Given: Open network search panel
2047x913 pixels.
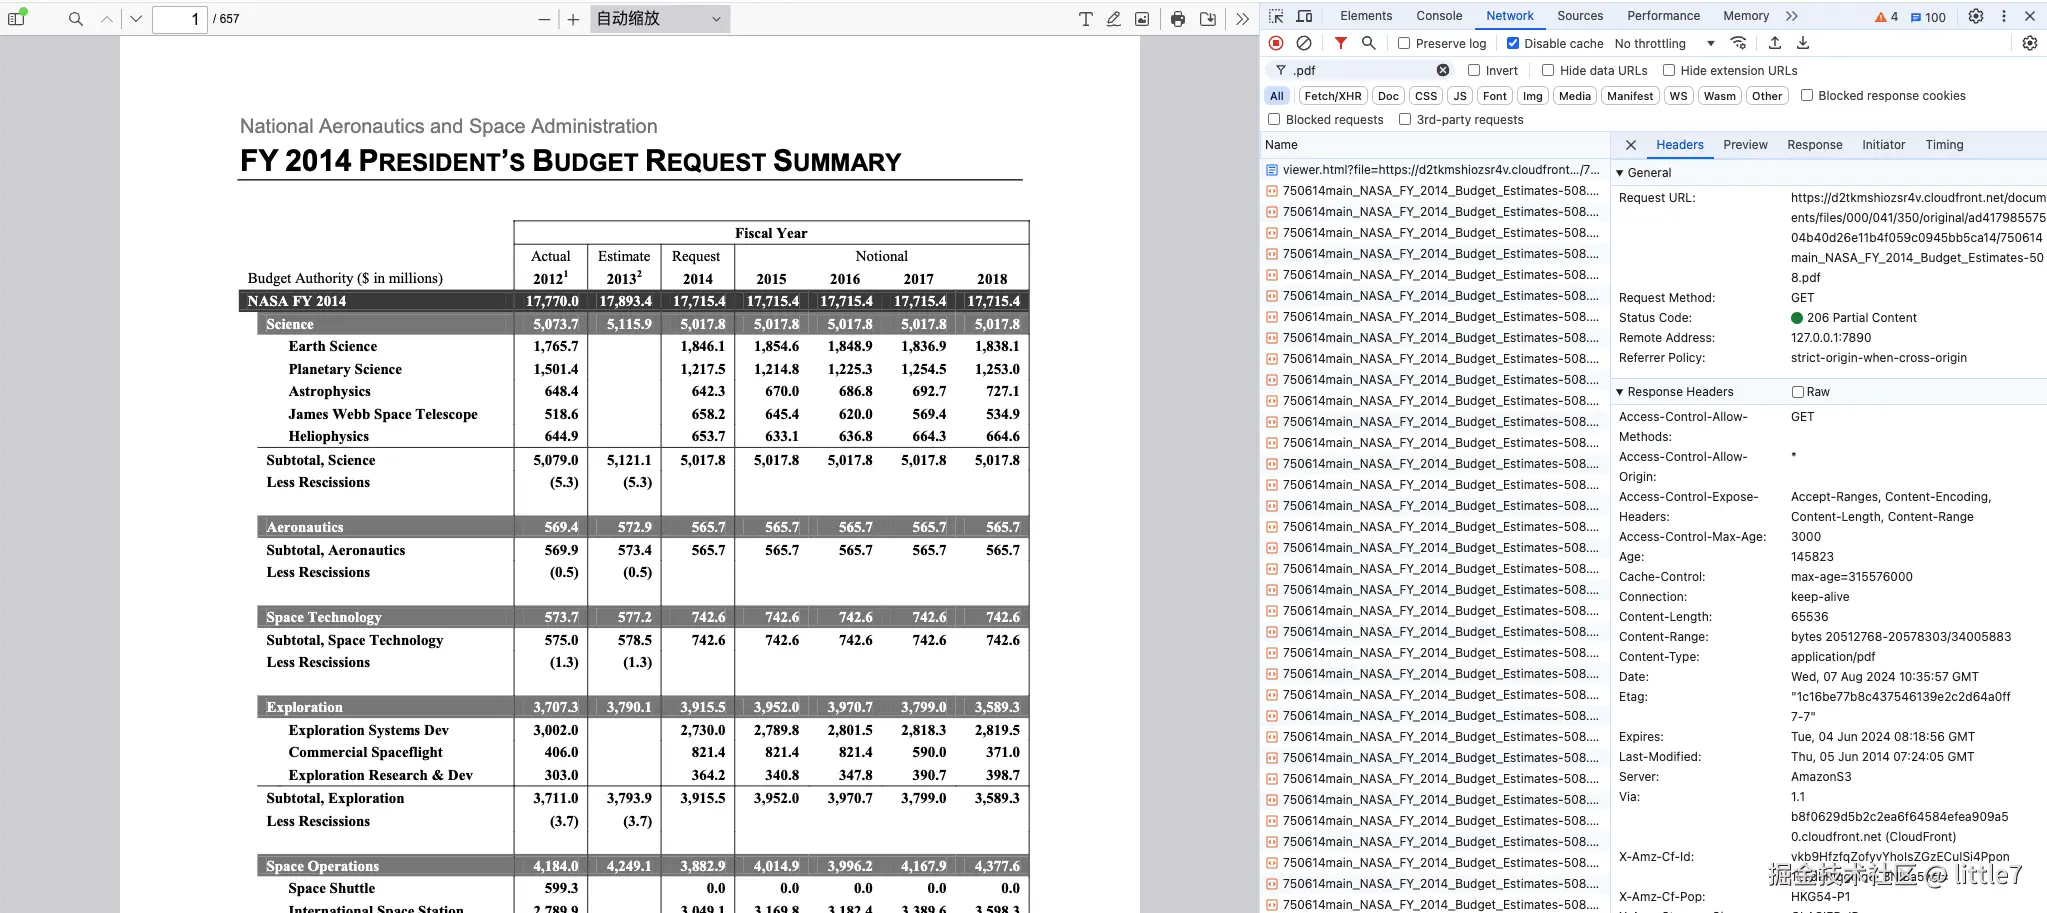Looking at the screenshot, I should 1369,43.
